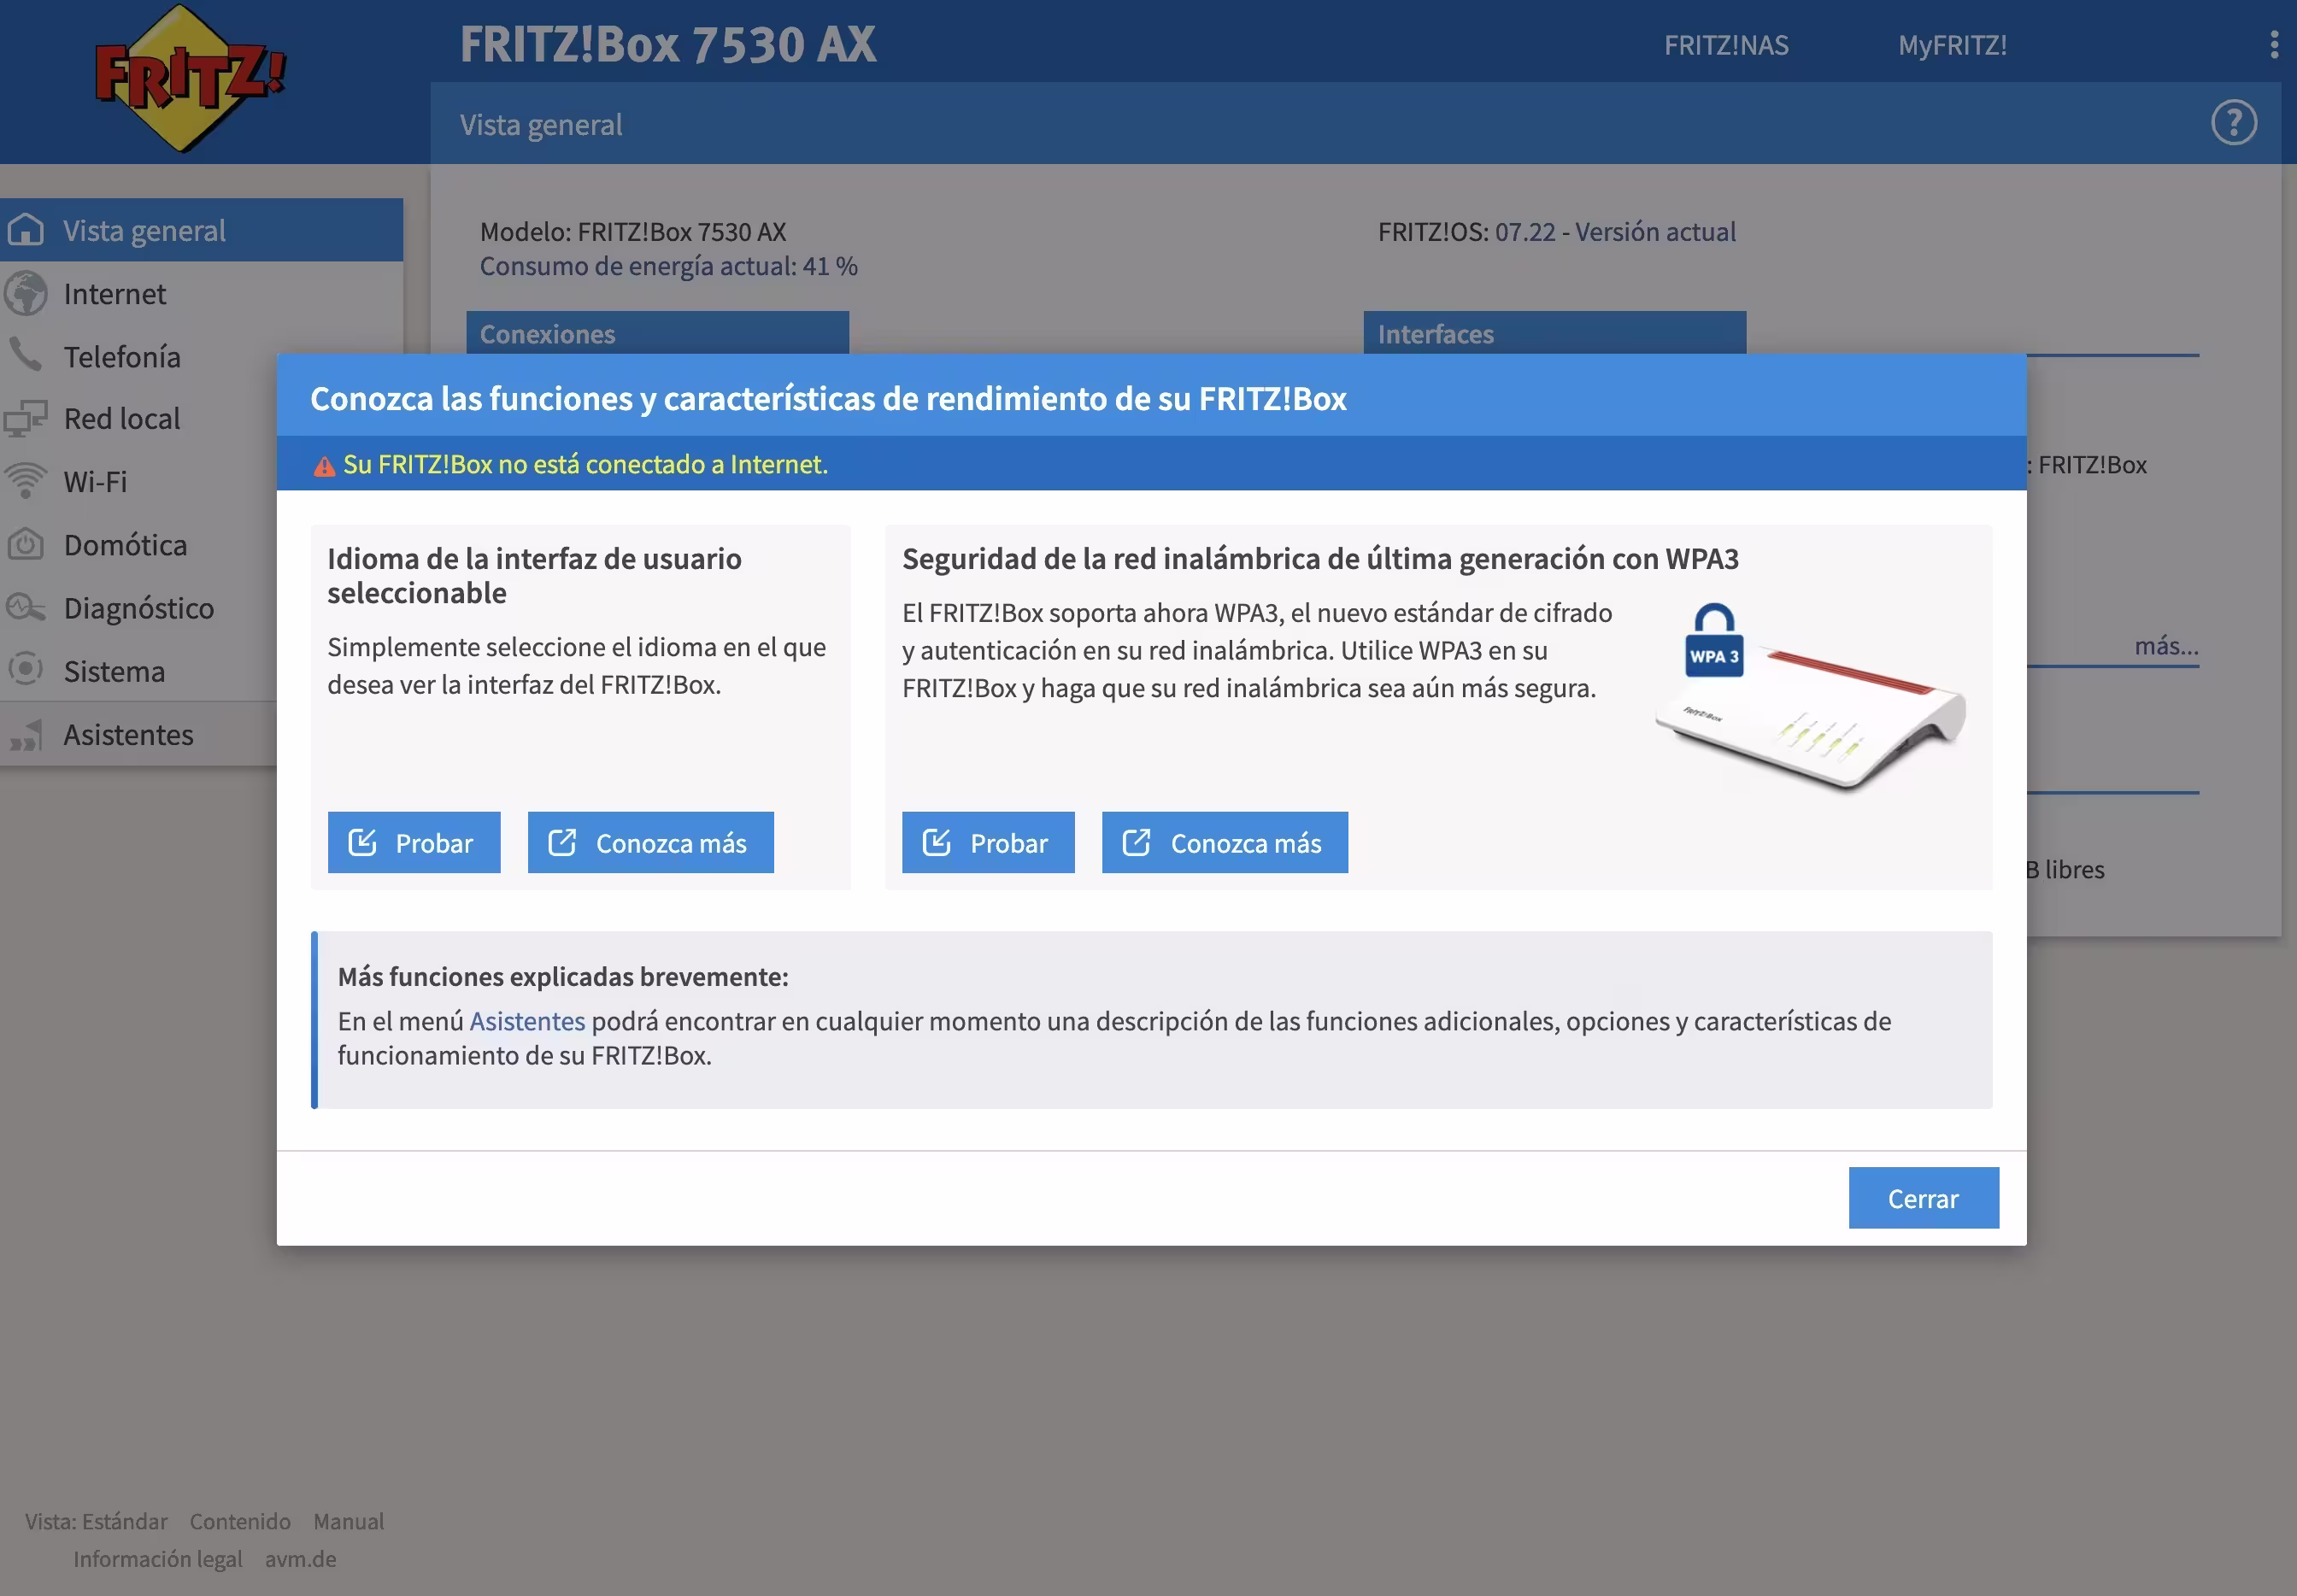This screenshot has width=2297, height=1596.
Task: Open the MyFRITZ! tab
Action: pos(1952,46)
